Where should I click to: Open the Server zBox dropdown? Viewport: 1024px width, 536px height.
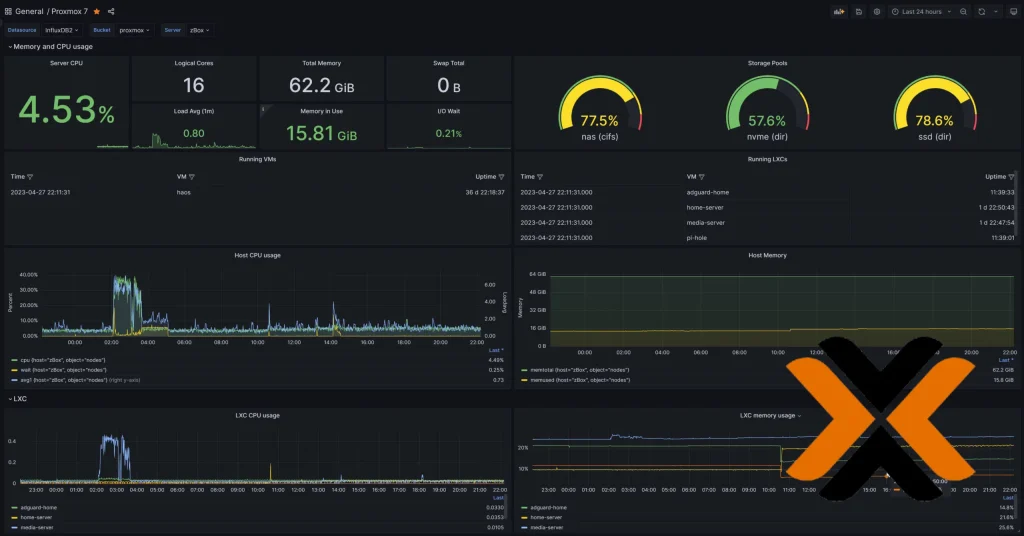point(200,30)
